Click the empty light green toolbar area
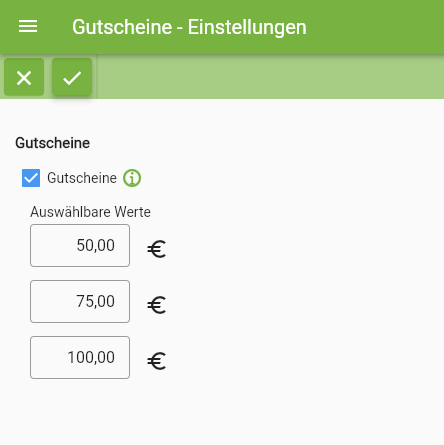444x445 pixels. tap(270, 77)
